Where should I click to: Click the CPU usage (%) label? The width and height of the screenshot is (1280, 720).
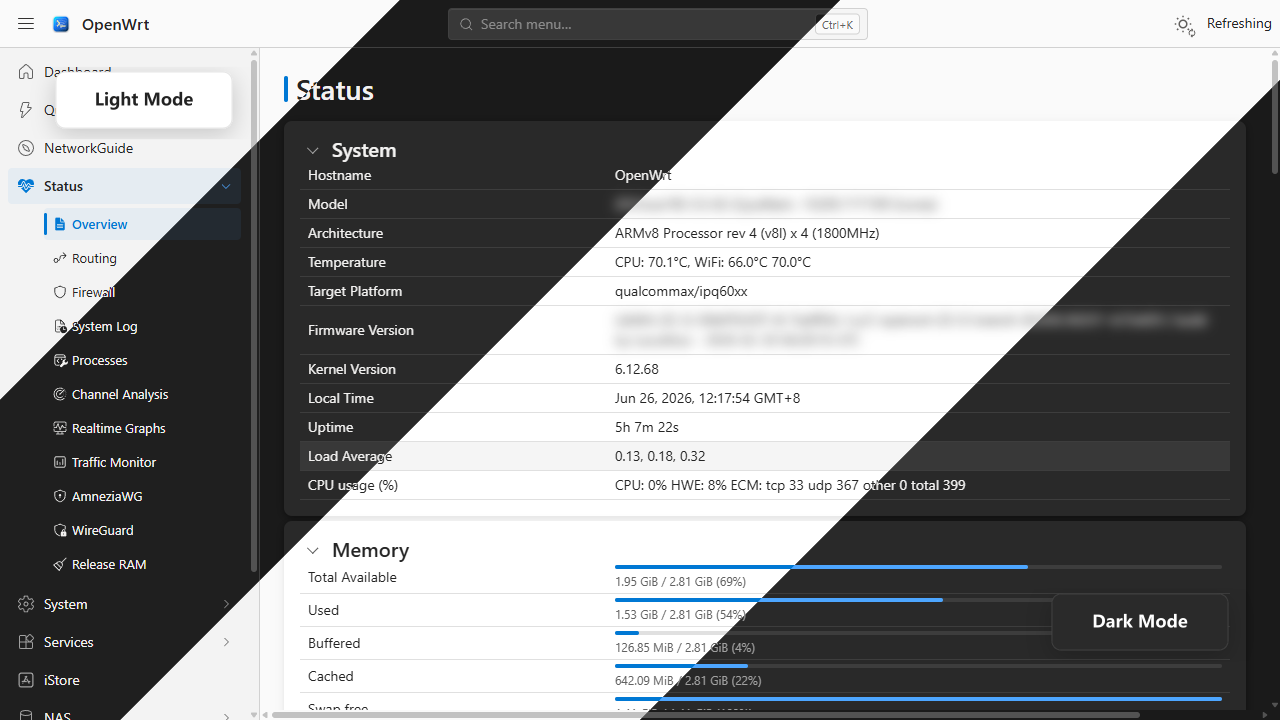click(x=353, y=485)
